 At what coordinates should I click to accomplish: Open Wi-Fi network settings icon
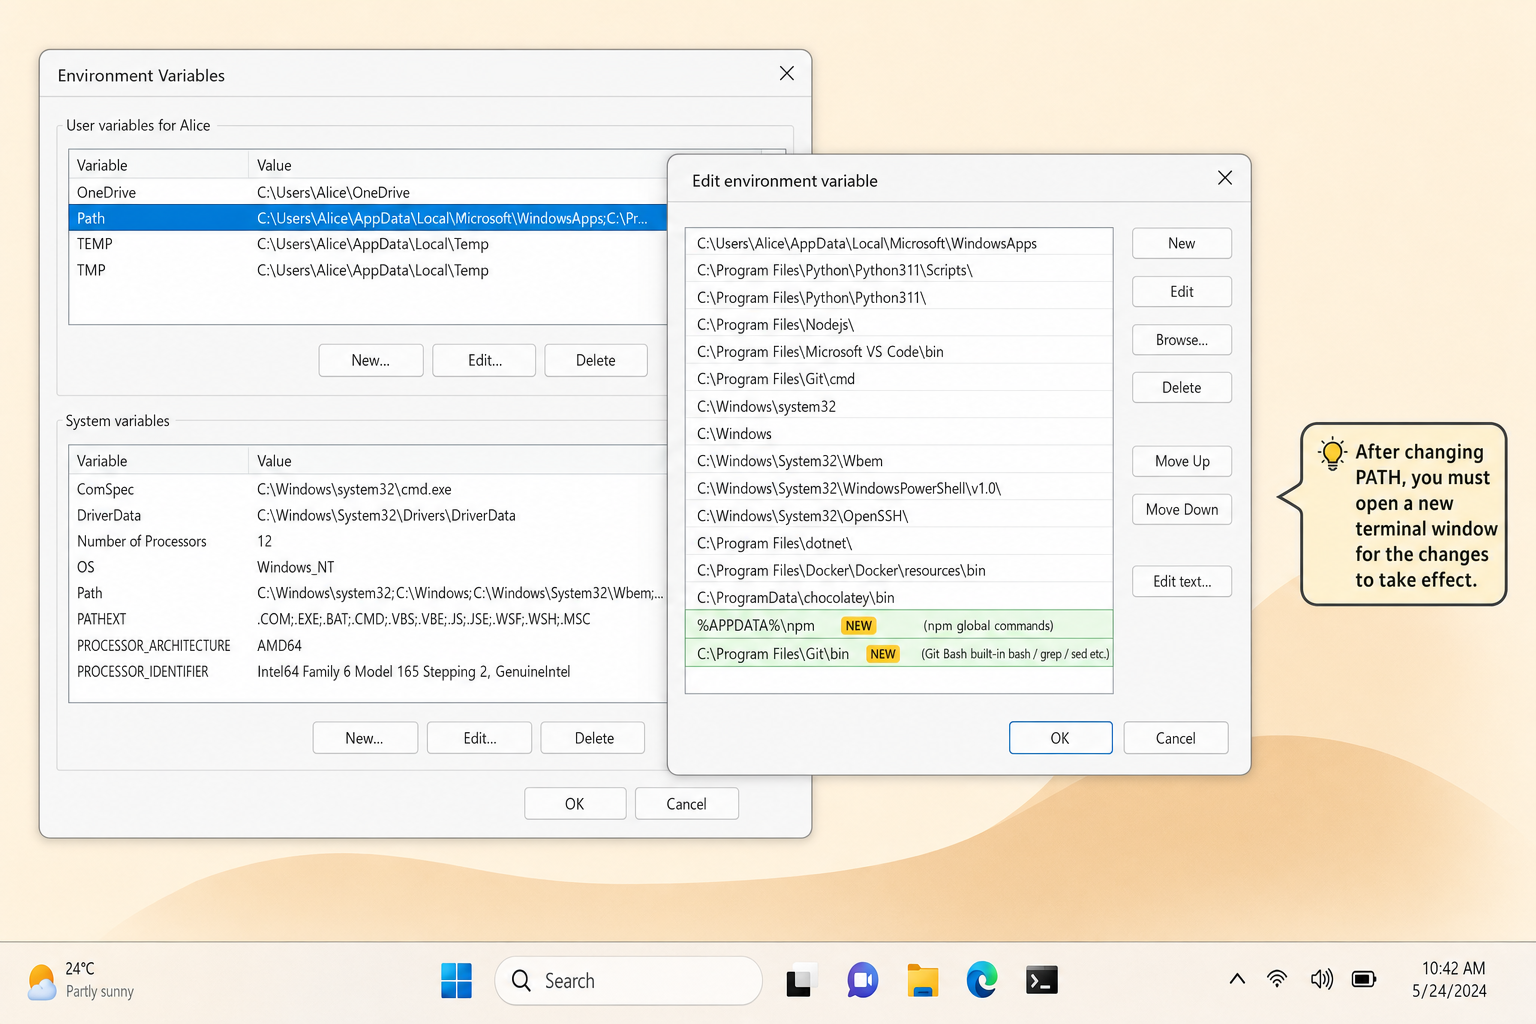tap(1277, 979)
